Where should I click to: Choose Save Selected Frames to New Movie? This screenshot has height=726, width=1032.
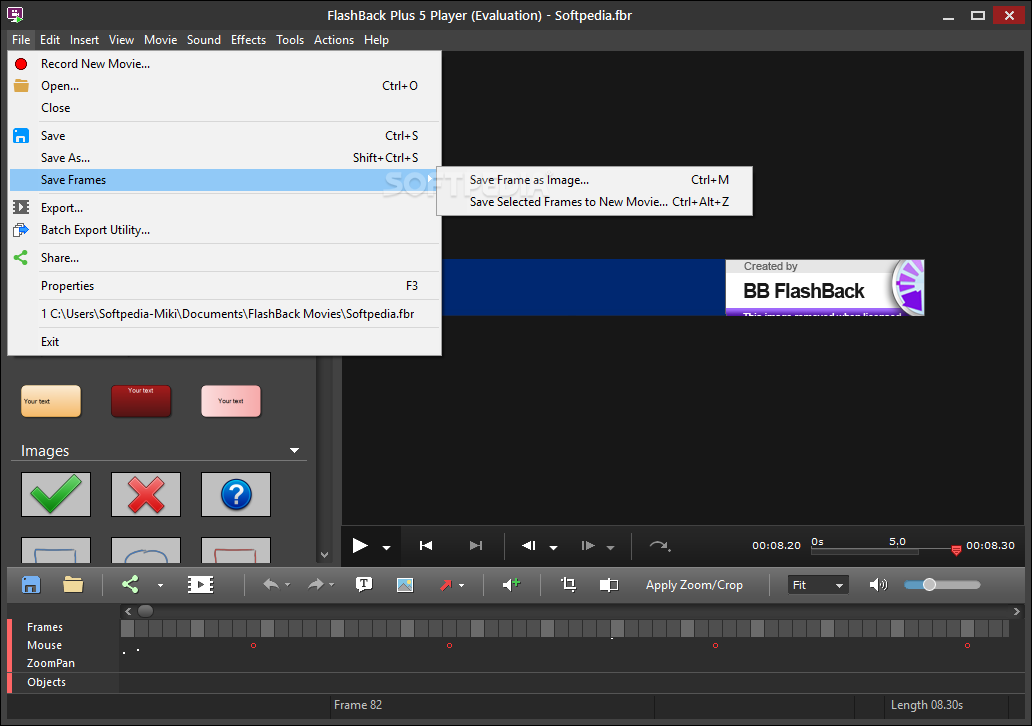click(594, 202)
